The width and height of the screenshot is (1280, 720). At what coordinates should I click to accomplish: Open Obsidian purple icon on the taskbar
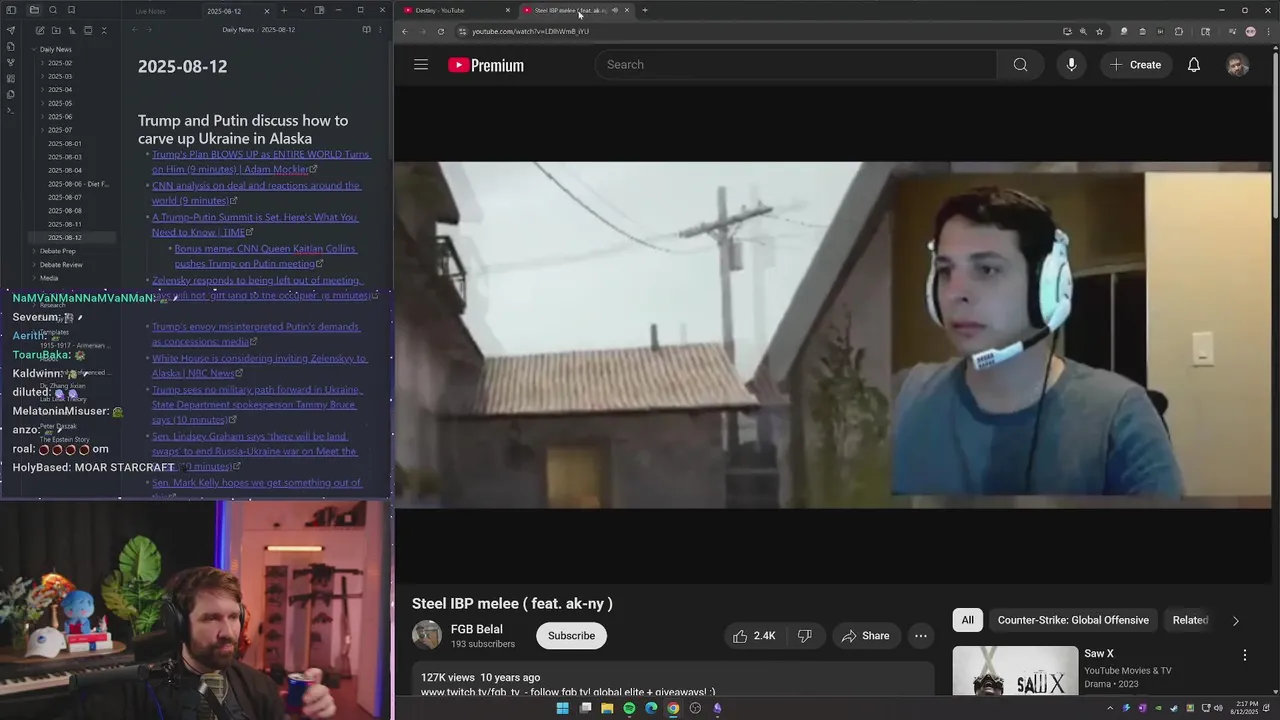[x=717, y=708]
